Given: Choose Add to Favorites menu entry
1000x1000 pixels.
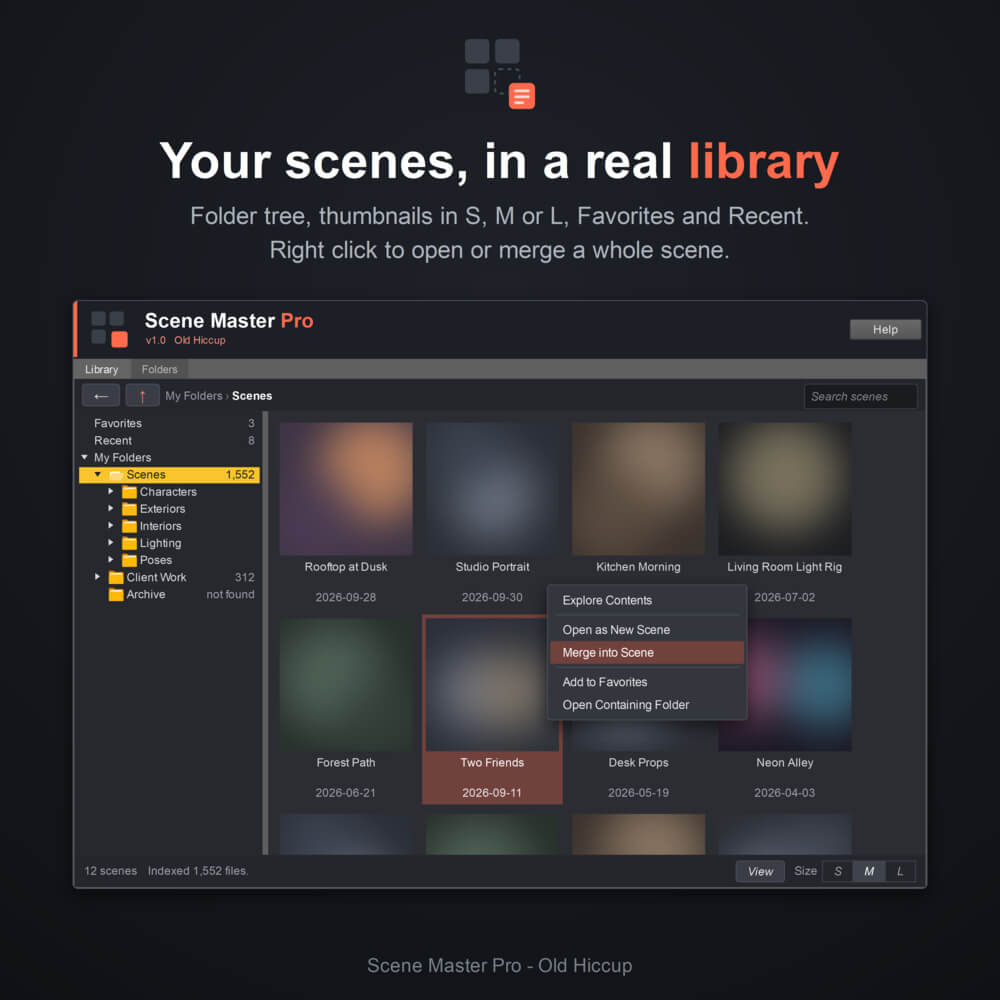Looking at the screenshot, I should point(647,682).
